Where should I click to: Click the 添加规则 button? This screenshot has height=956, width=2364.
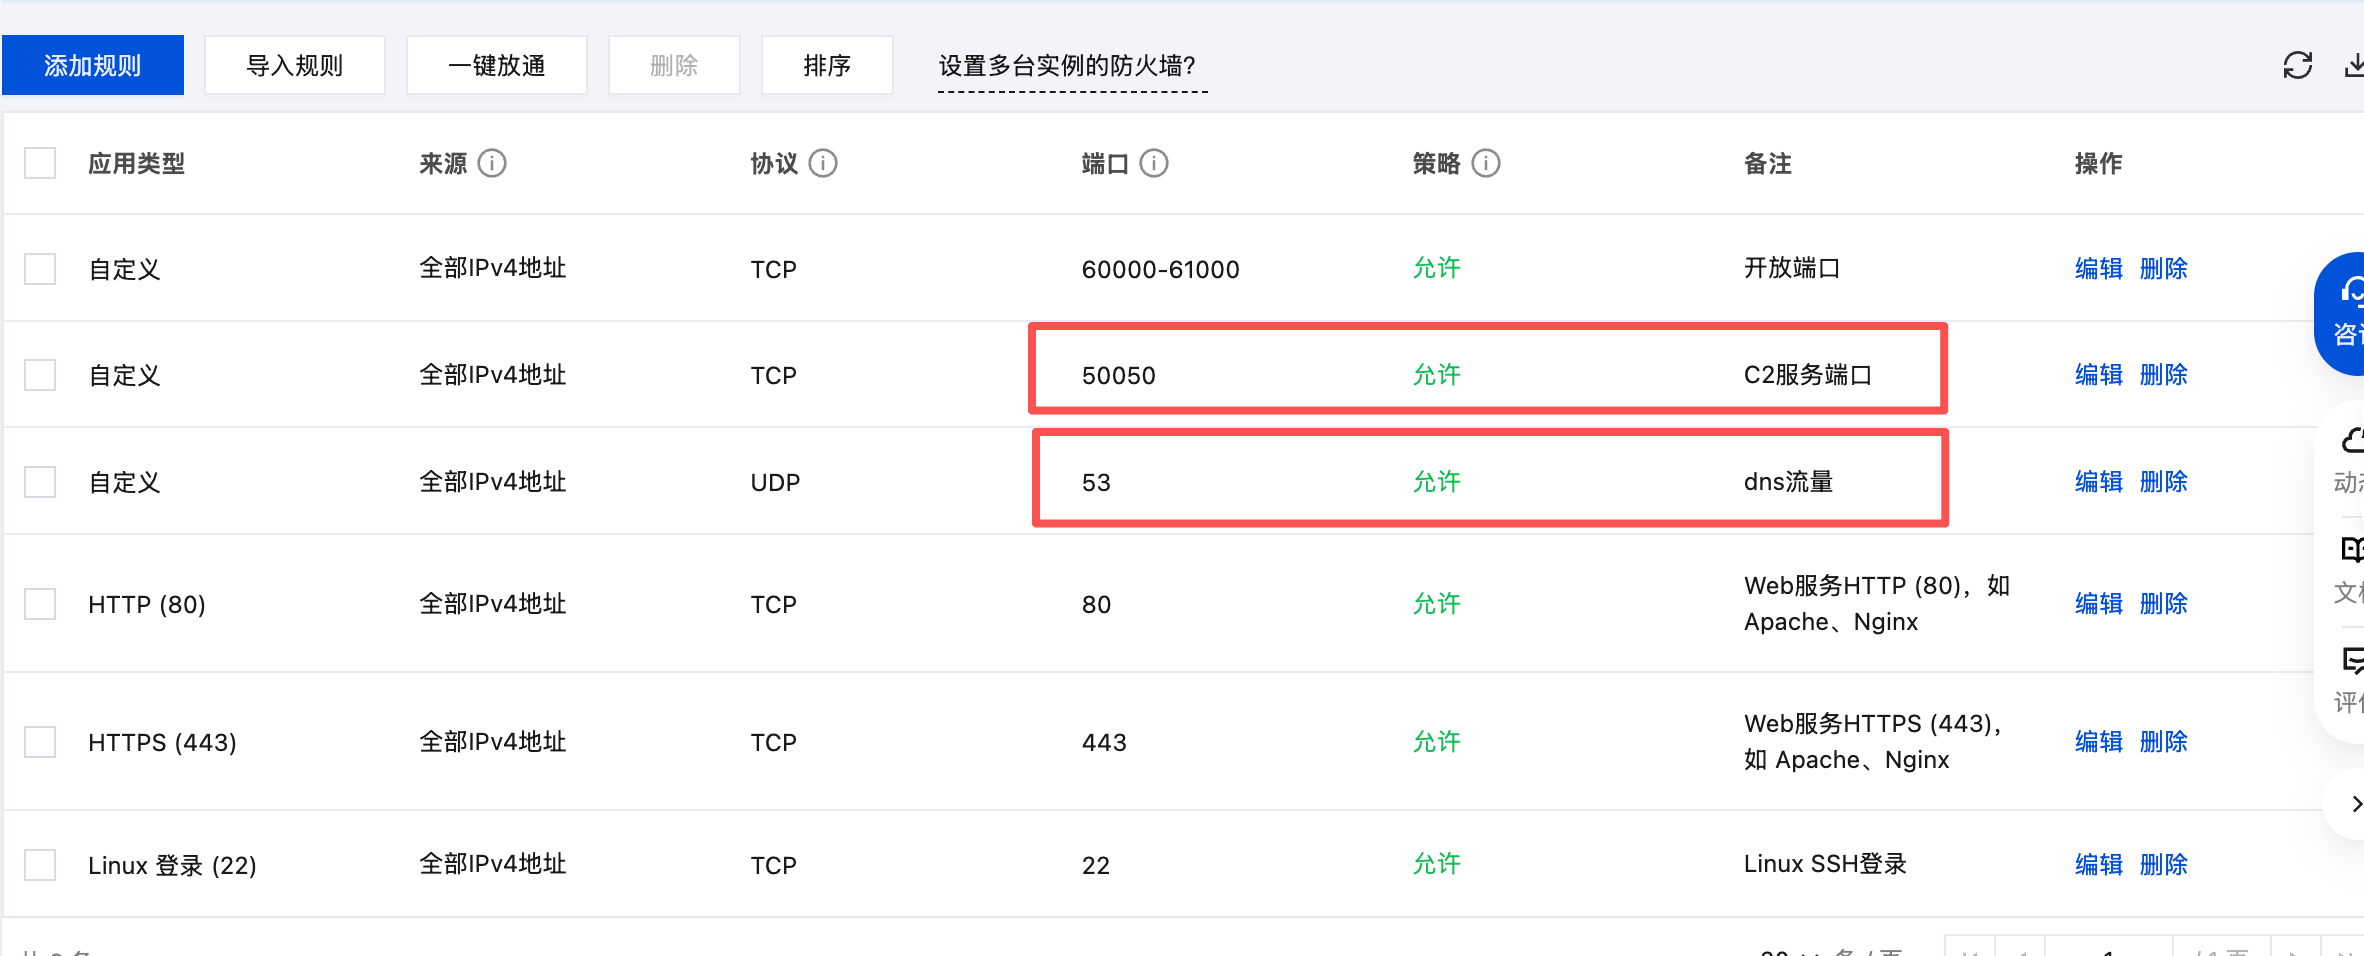(93, 64)
